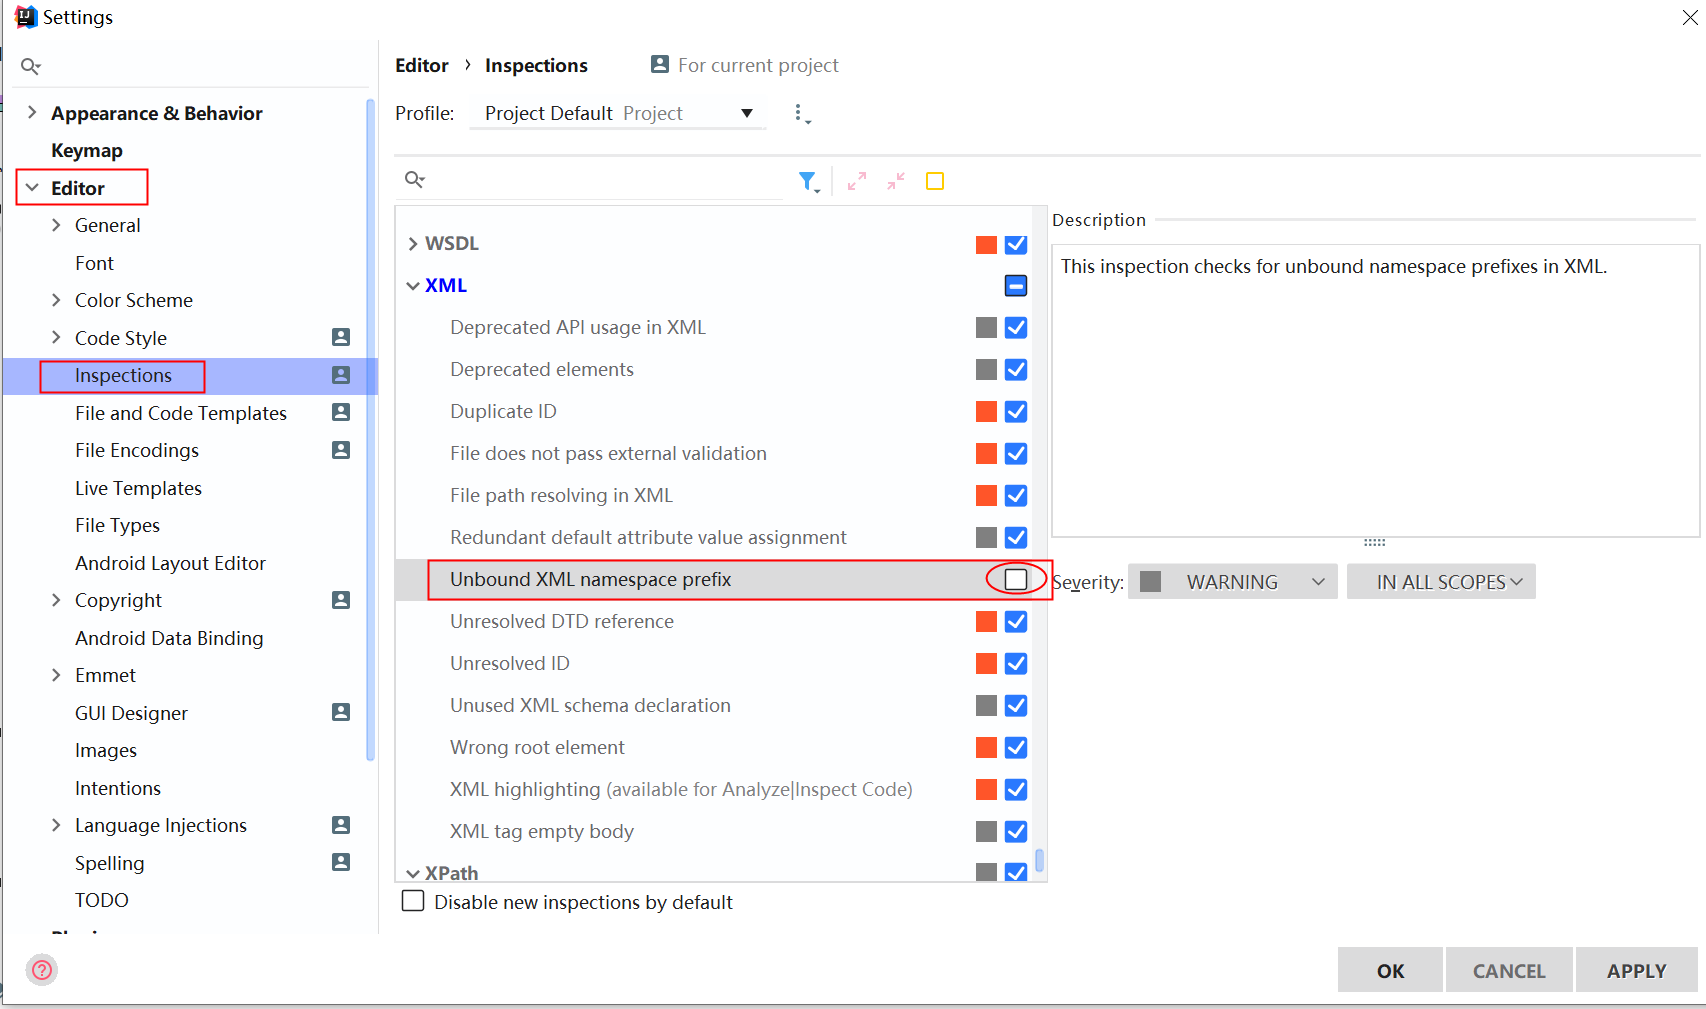Click the Editor breadcrumb link
The height and width of the screenshot is (1009, 1706).
(x=422, y=65)
